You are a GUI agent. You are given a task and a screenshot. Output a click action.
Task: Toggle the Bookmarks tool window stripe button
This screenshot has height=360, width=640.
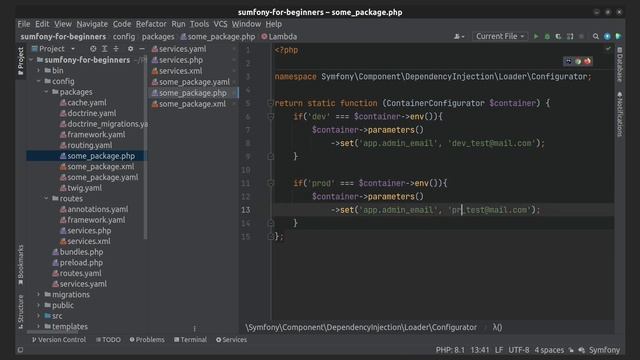pyautogui.click(x=21, y=265)
